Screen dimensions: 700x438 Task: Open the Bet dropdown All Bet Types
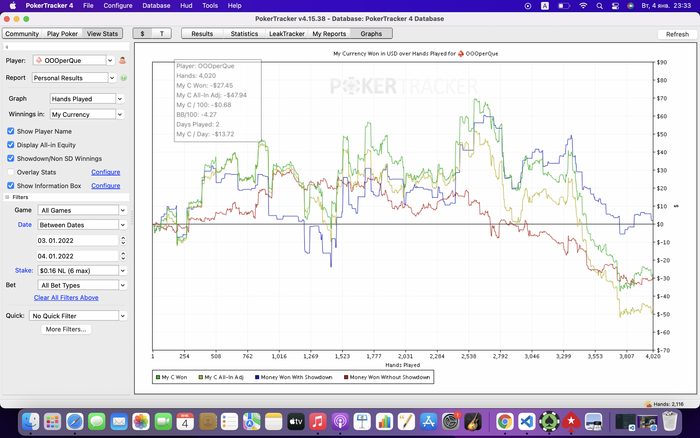(82, 285)
